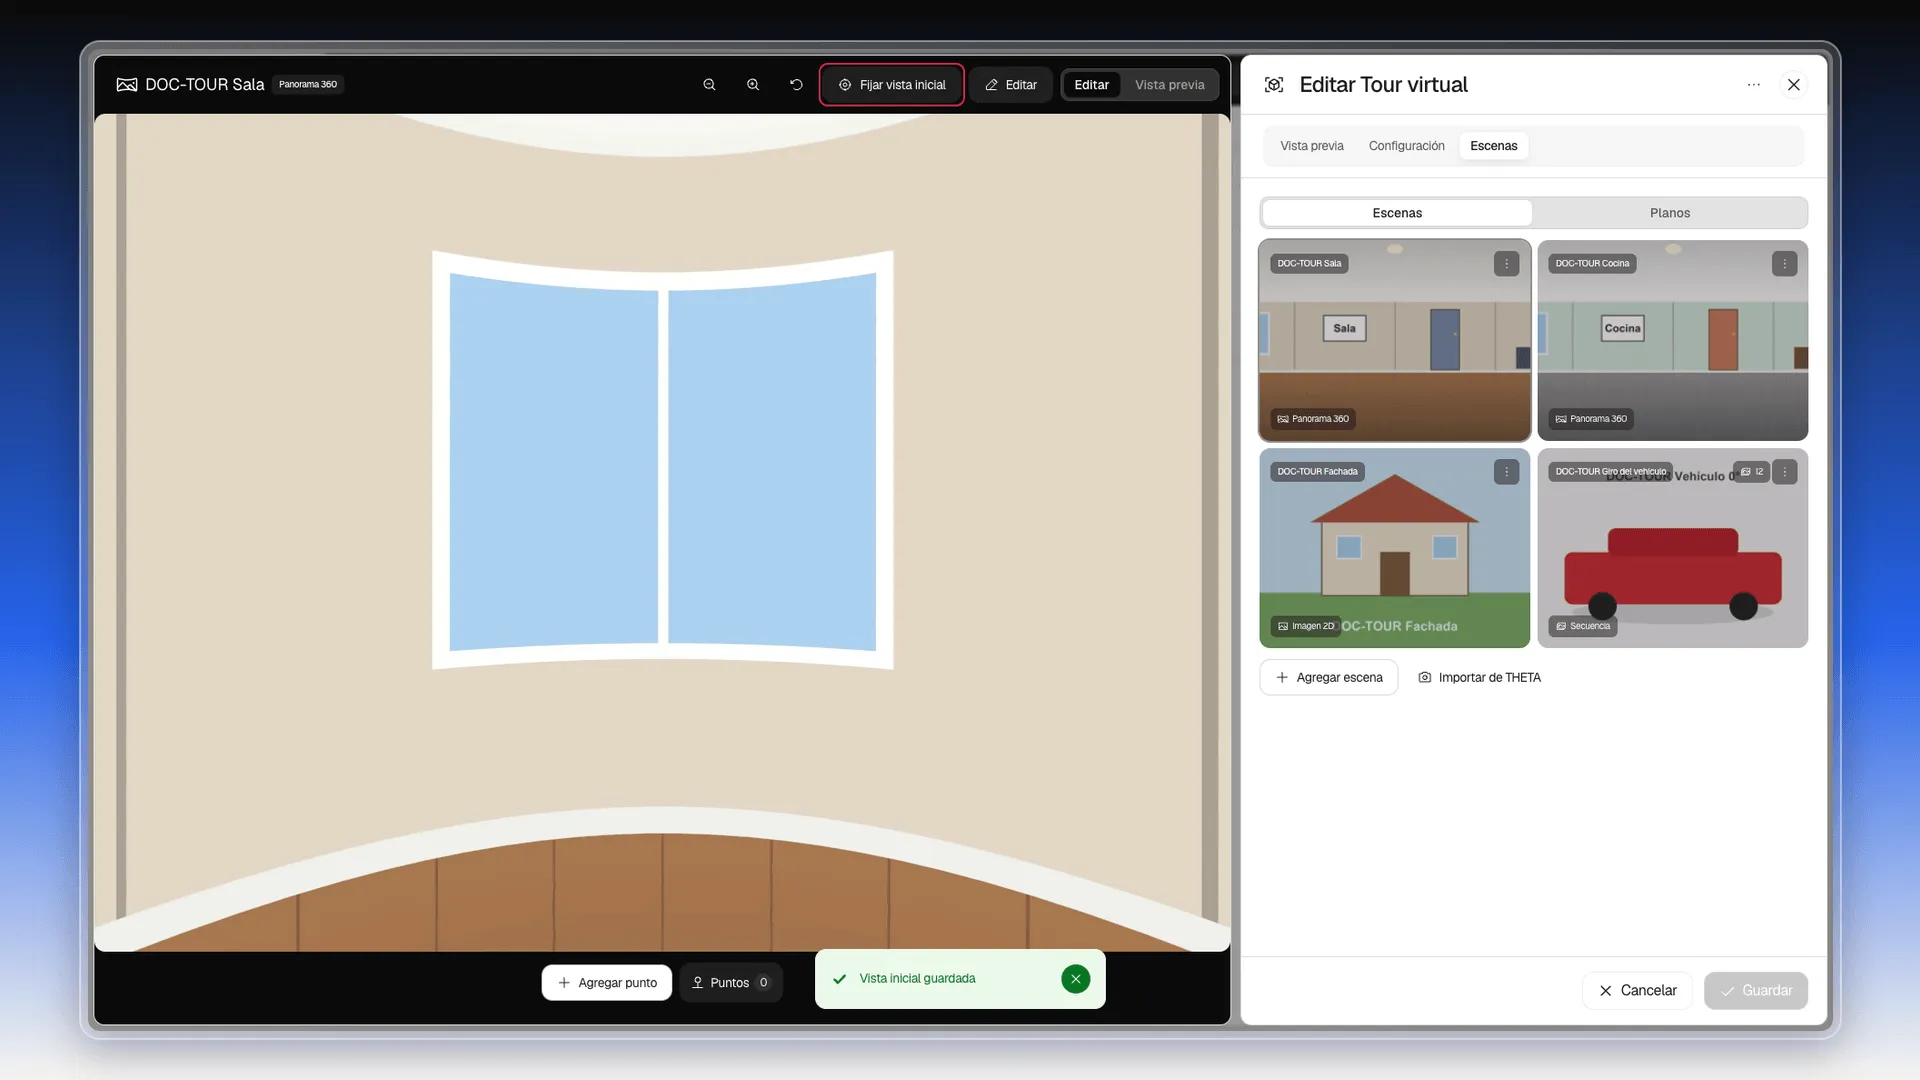Dismiss the Vista inicial guardada notification
Viewport: 1920px width, 1080px height.
(x=1075, y=979)
